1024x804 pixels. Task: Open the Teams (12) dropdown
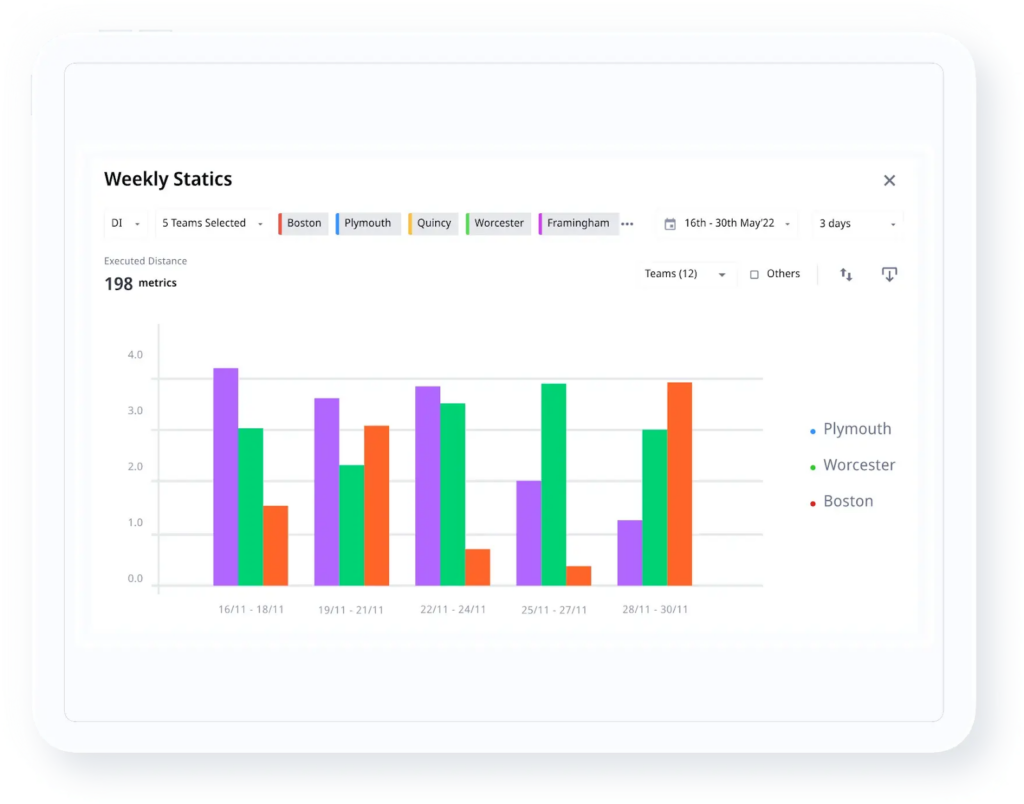pos(686,273)
